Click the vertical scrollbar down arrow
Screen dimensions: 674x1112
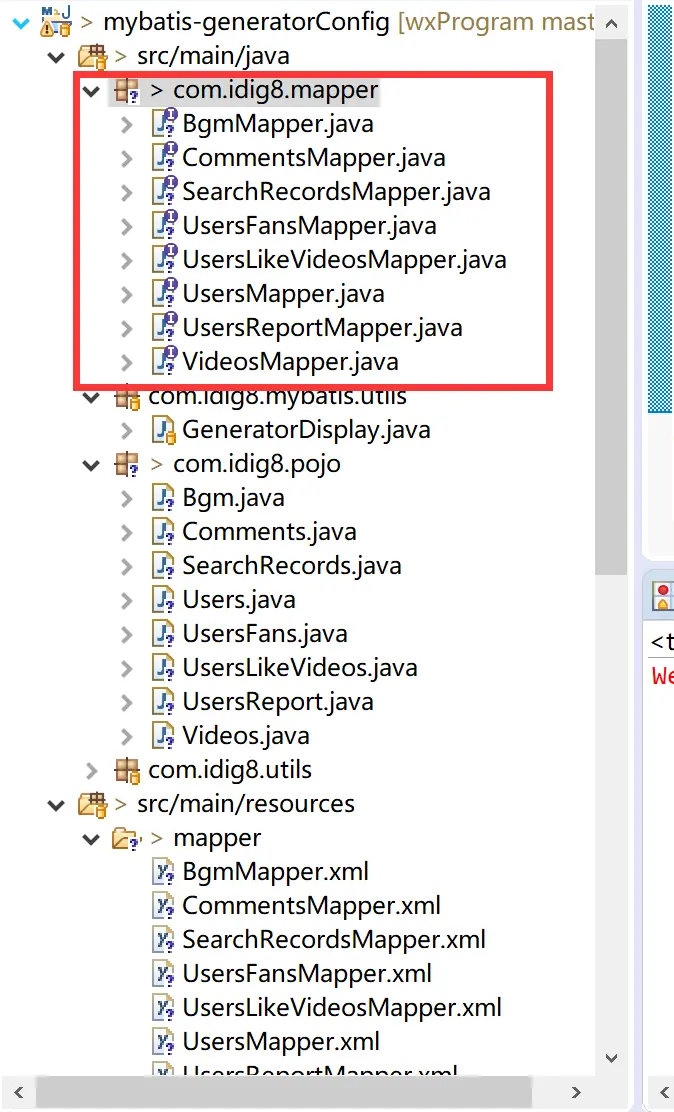[612, 1057]
